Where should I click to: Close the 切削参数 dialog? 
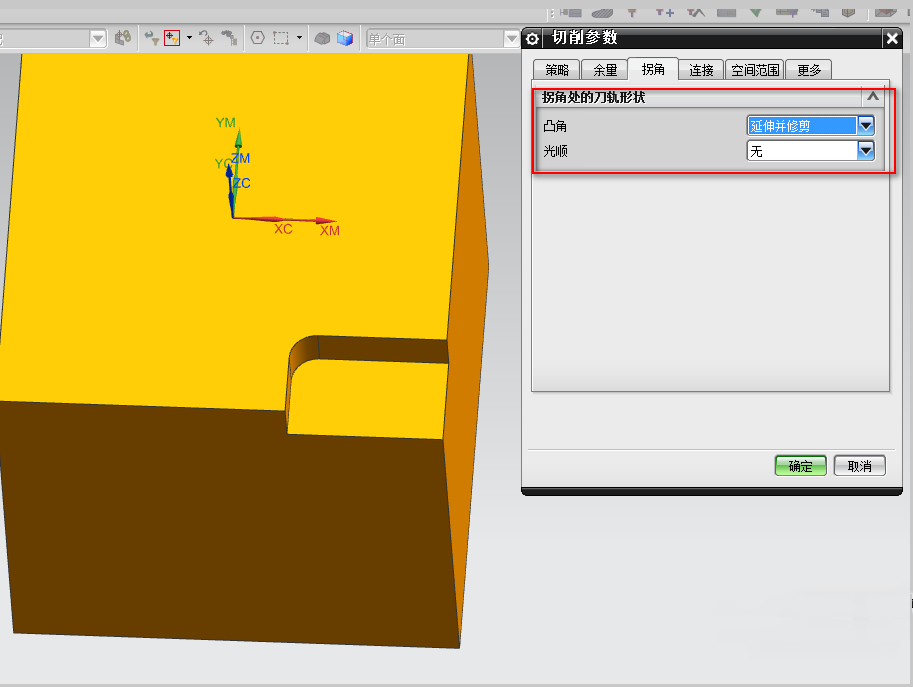click(892, 38)
